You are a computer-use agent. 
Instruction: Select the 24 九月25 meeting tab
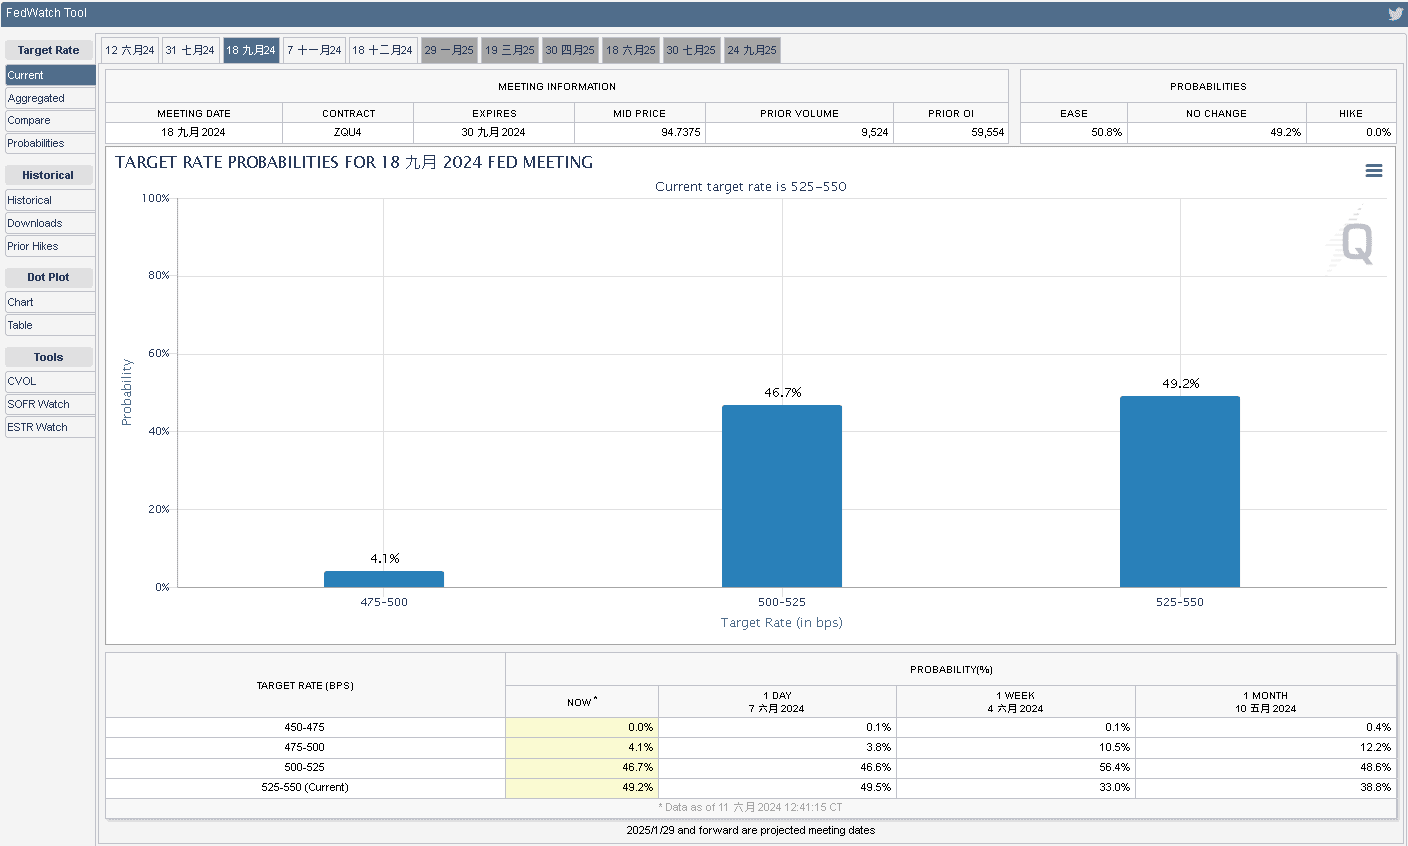(752, 50)
